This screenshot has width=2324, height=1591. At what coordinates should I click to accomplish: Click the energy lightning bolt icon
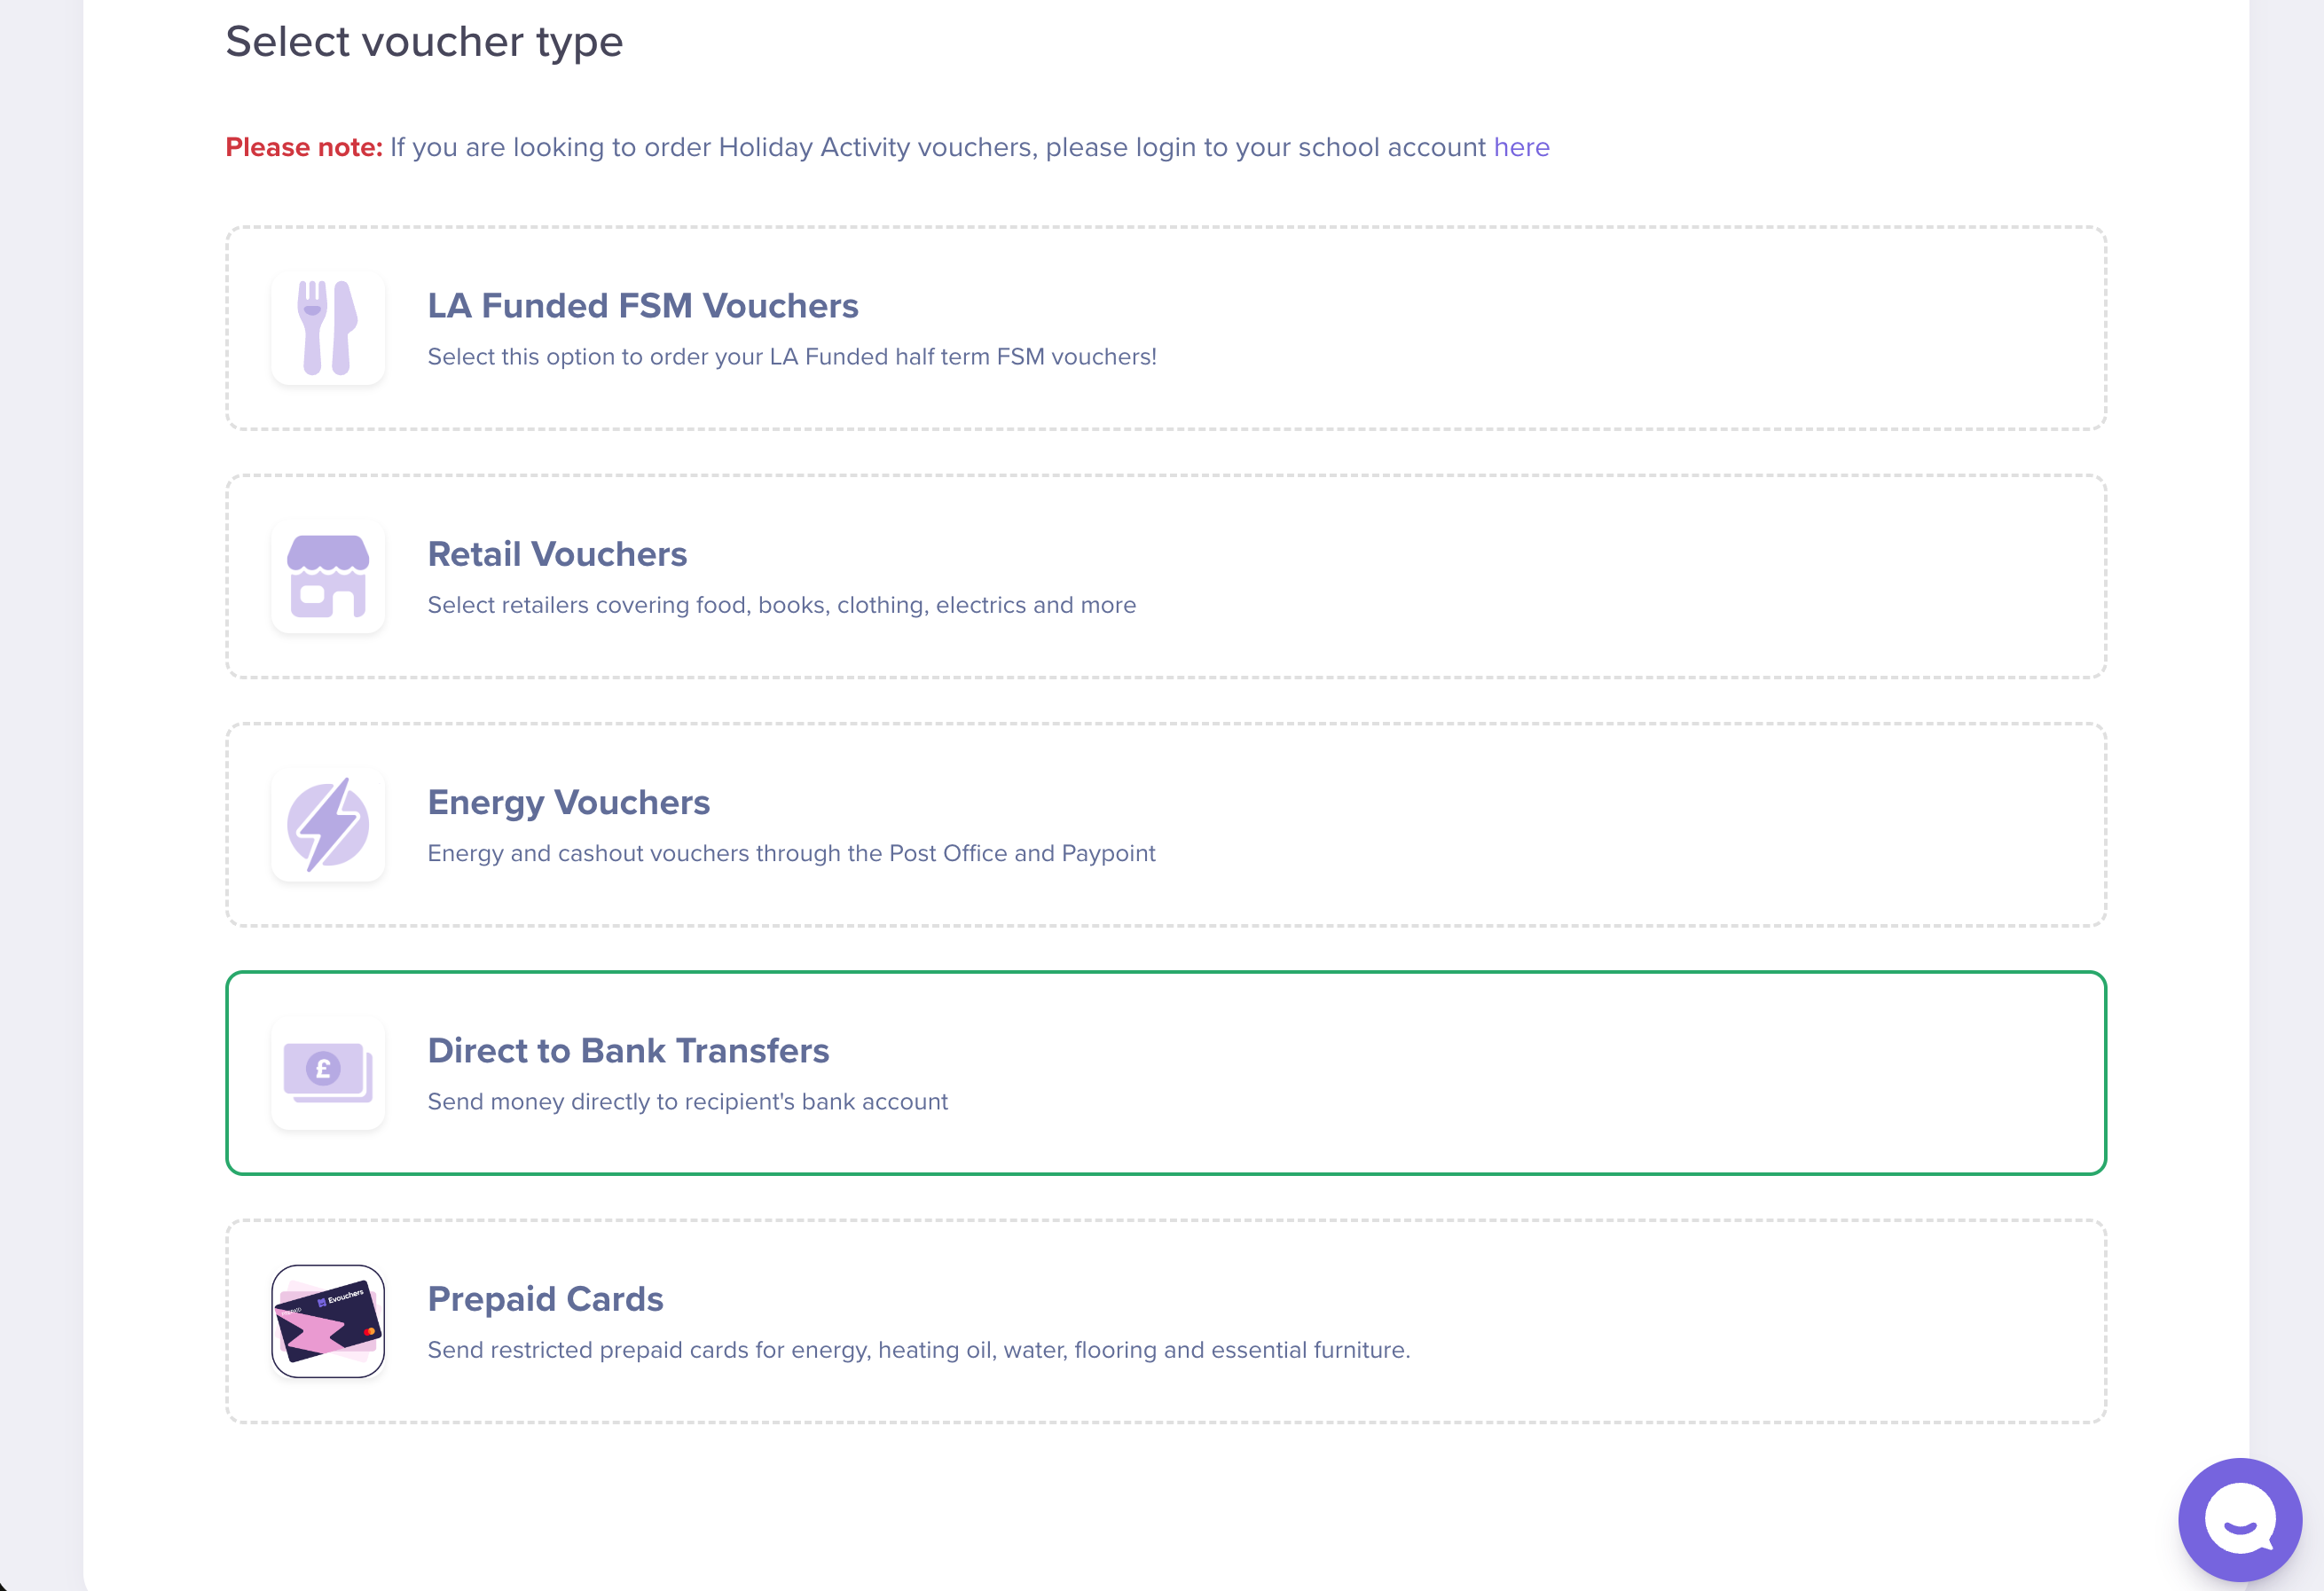[x=328, y=825]
